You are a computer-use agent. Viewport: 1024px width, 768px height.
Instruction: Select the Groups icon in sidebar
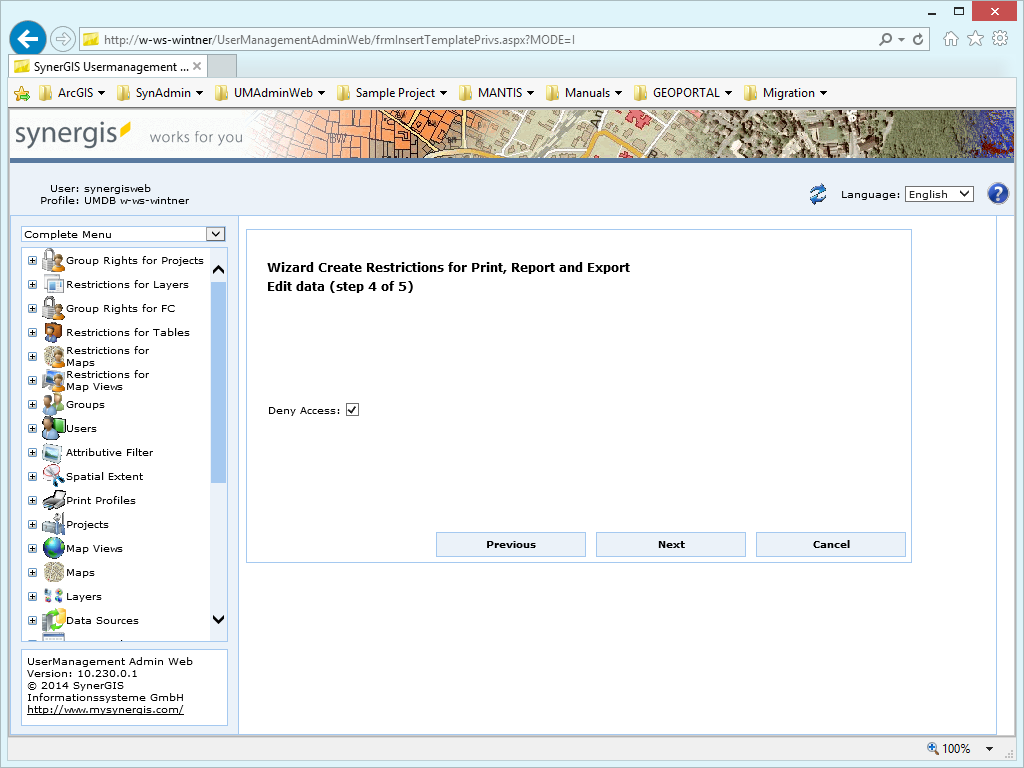52,404
